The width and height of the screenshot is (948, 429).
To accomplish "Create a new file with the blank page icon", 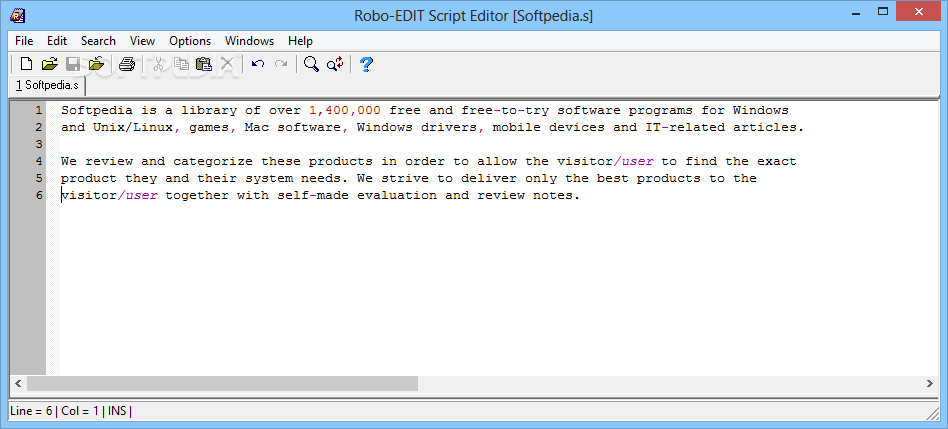I will [x=26, y=63].
